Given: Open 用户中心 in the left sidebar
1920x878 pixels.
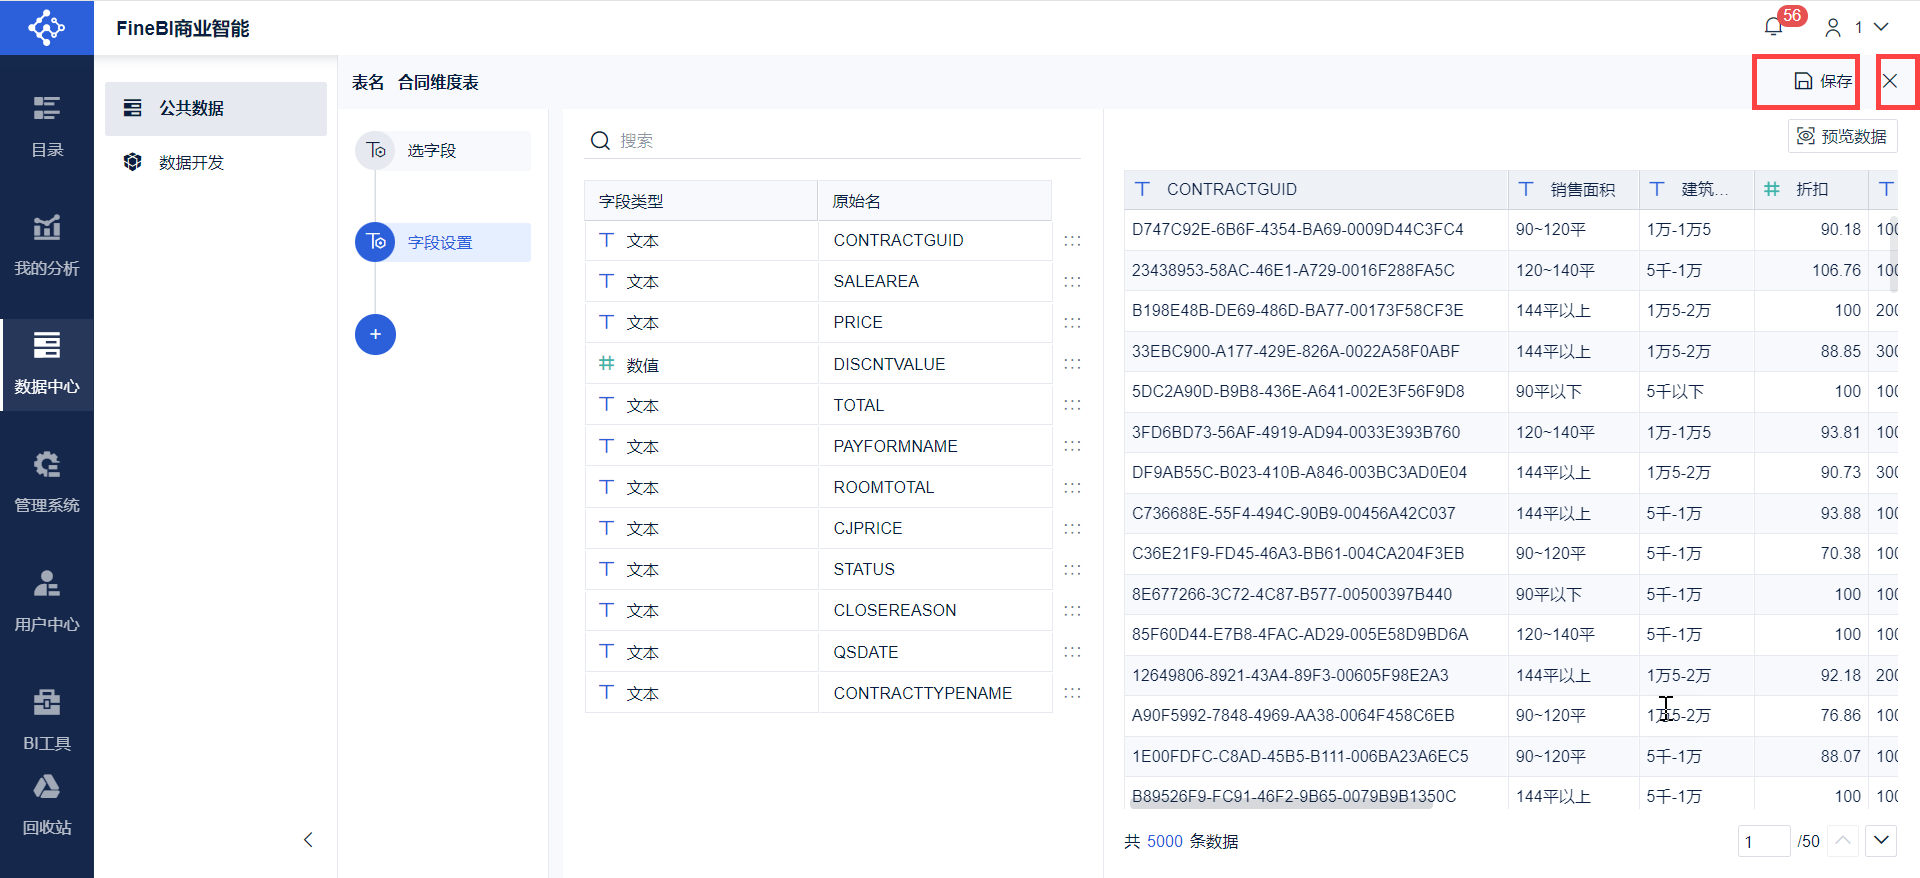Looking at the screenshot, I should pos(47,602).
